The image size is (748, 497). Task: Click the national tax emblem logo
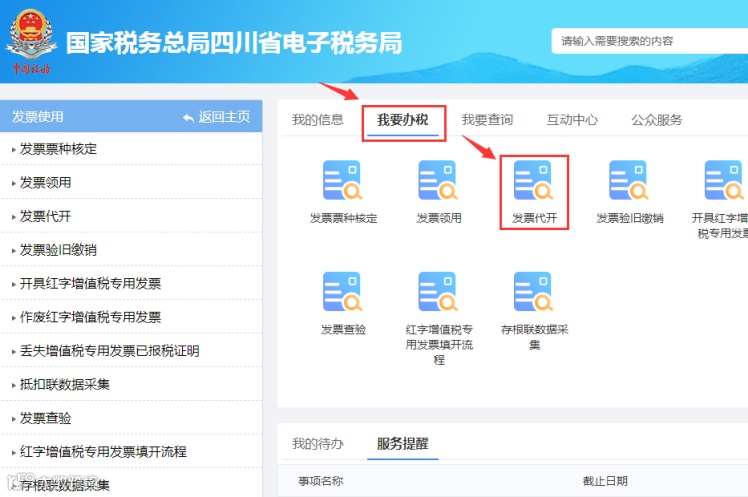click(x=31, y=41)
